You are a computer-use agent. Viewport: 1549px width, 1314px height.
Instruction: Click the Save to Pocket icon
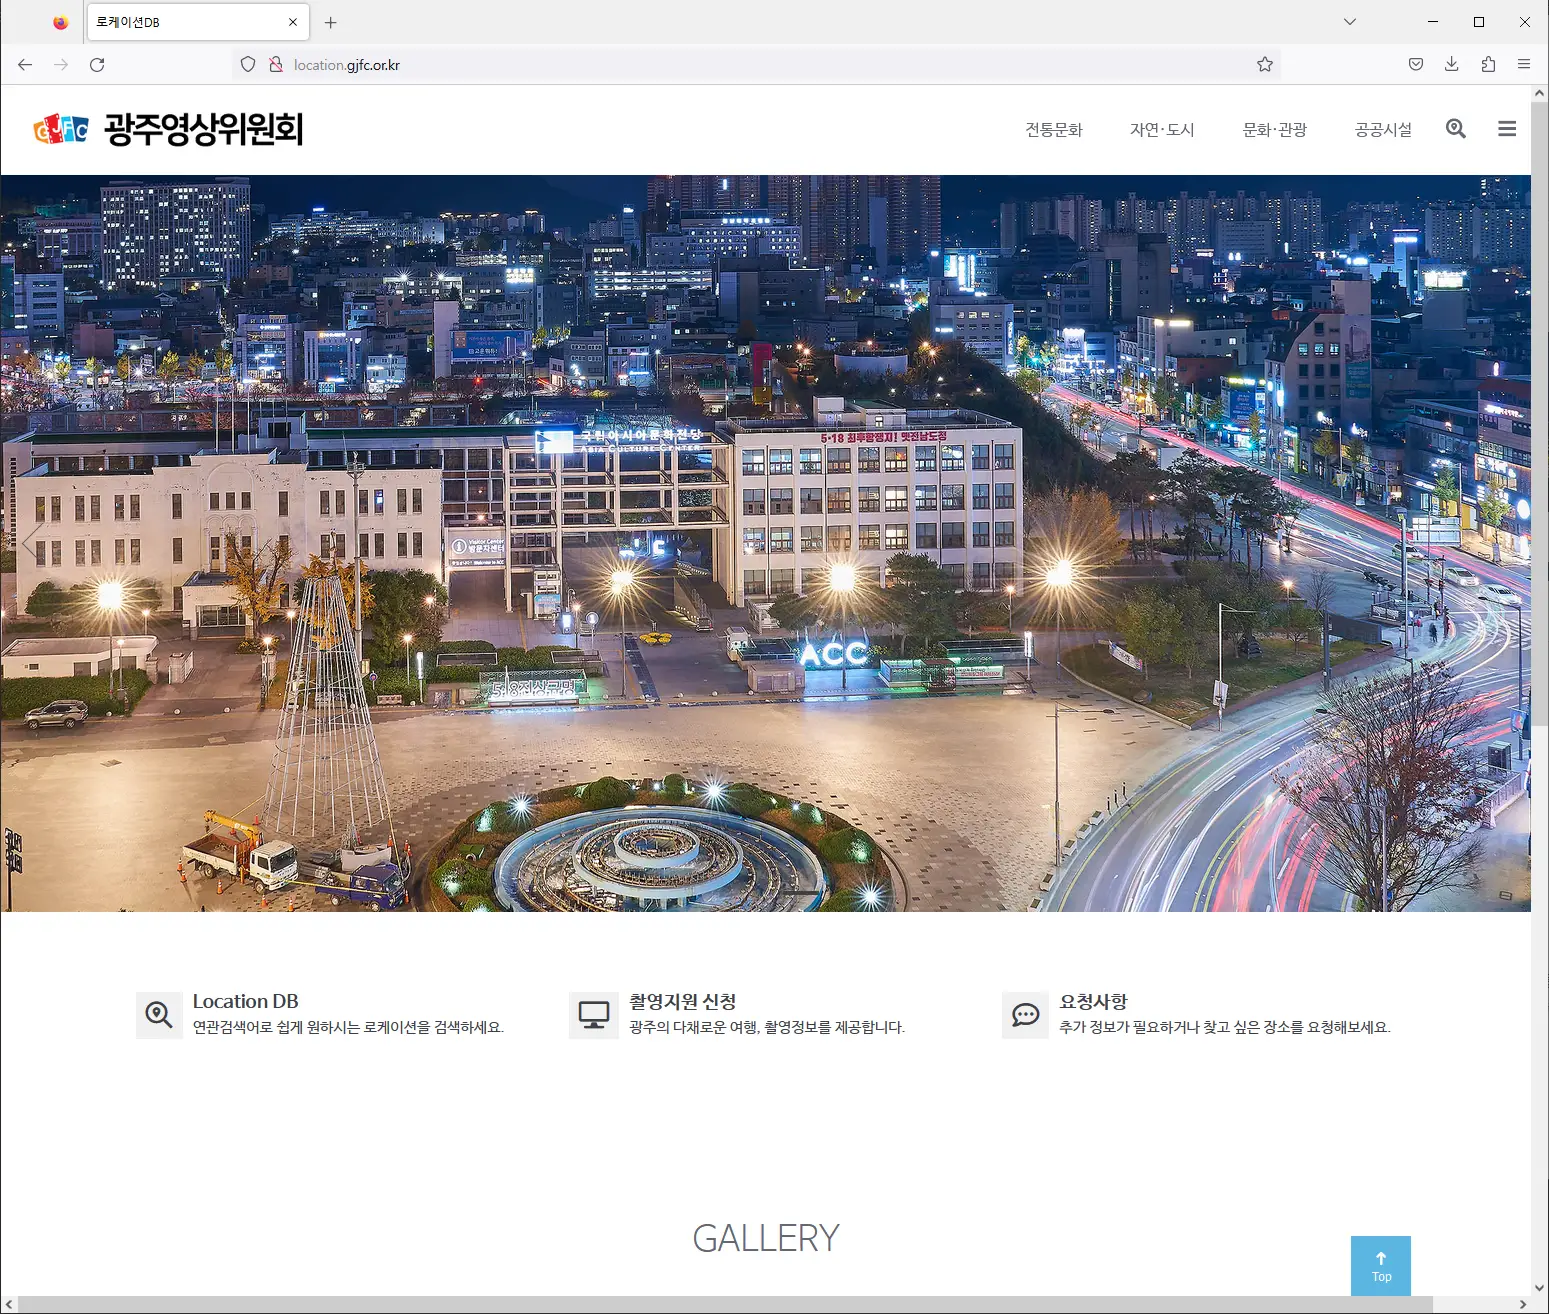click(1415, 65)
